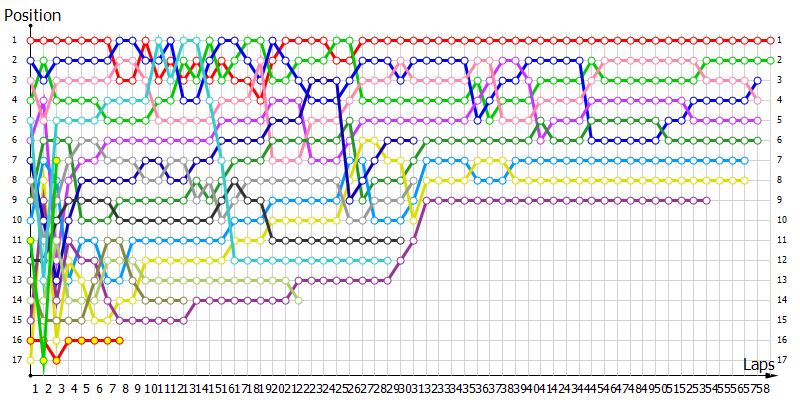Select the red-yellow marker at position 17 on lap 3
The image size is (800, 400).
pos(56,360)
